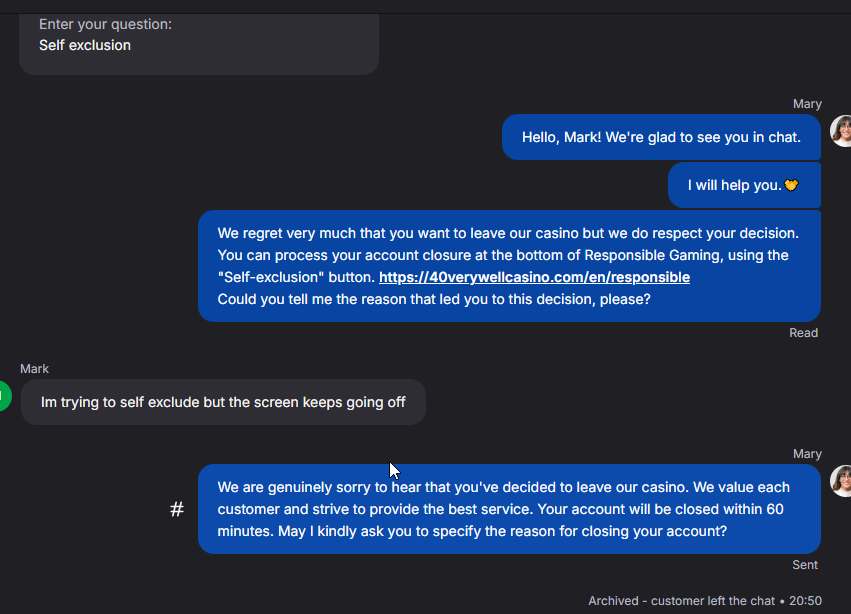Select the "Hello, Mark!" greeting bubble
Screen dimensions: 851x614
[x=661, y=137]
